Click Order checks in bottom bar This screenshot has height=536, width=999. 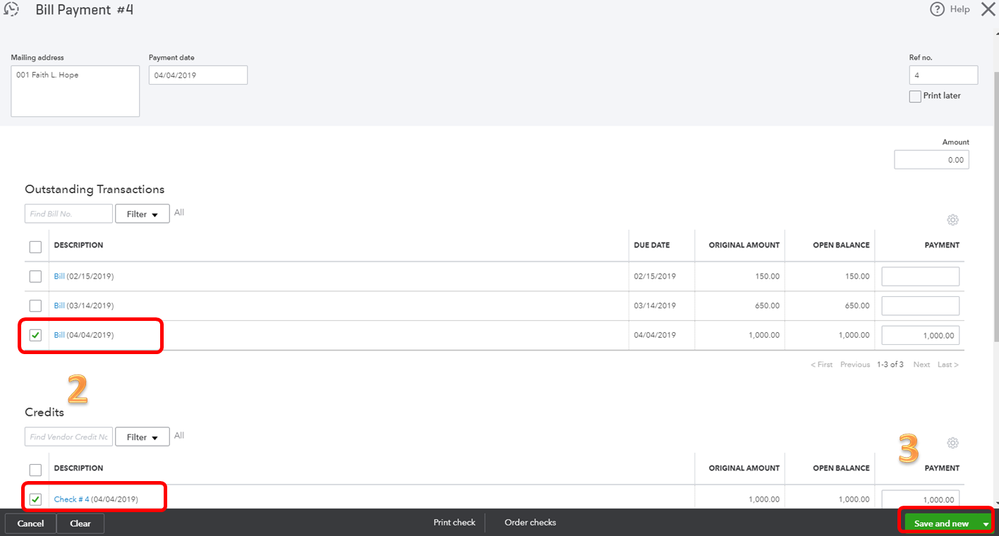pos(530,522)
